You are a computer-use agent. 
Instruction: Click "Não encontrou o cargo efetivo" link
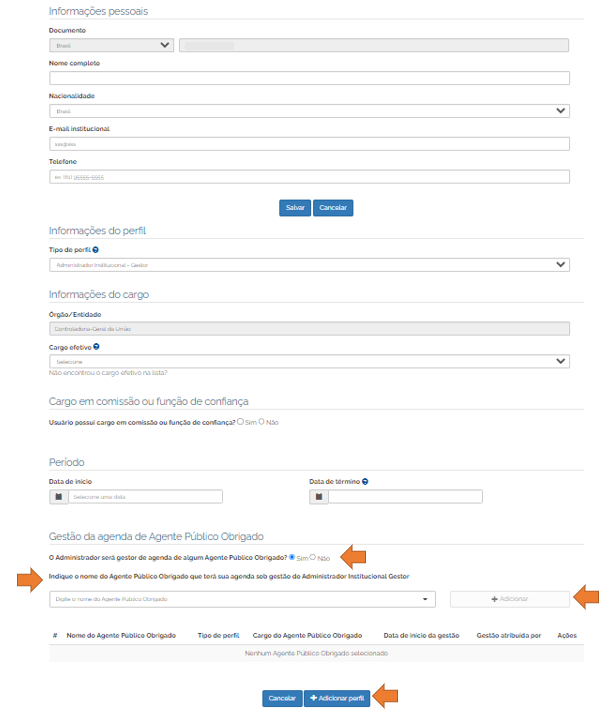(107, 373)
